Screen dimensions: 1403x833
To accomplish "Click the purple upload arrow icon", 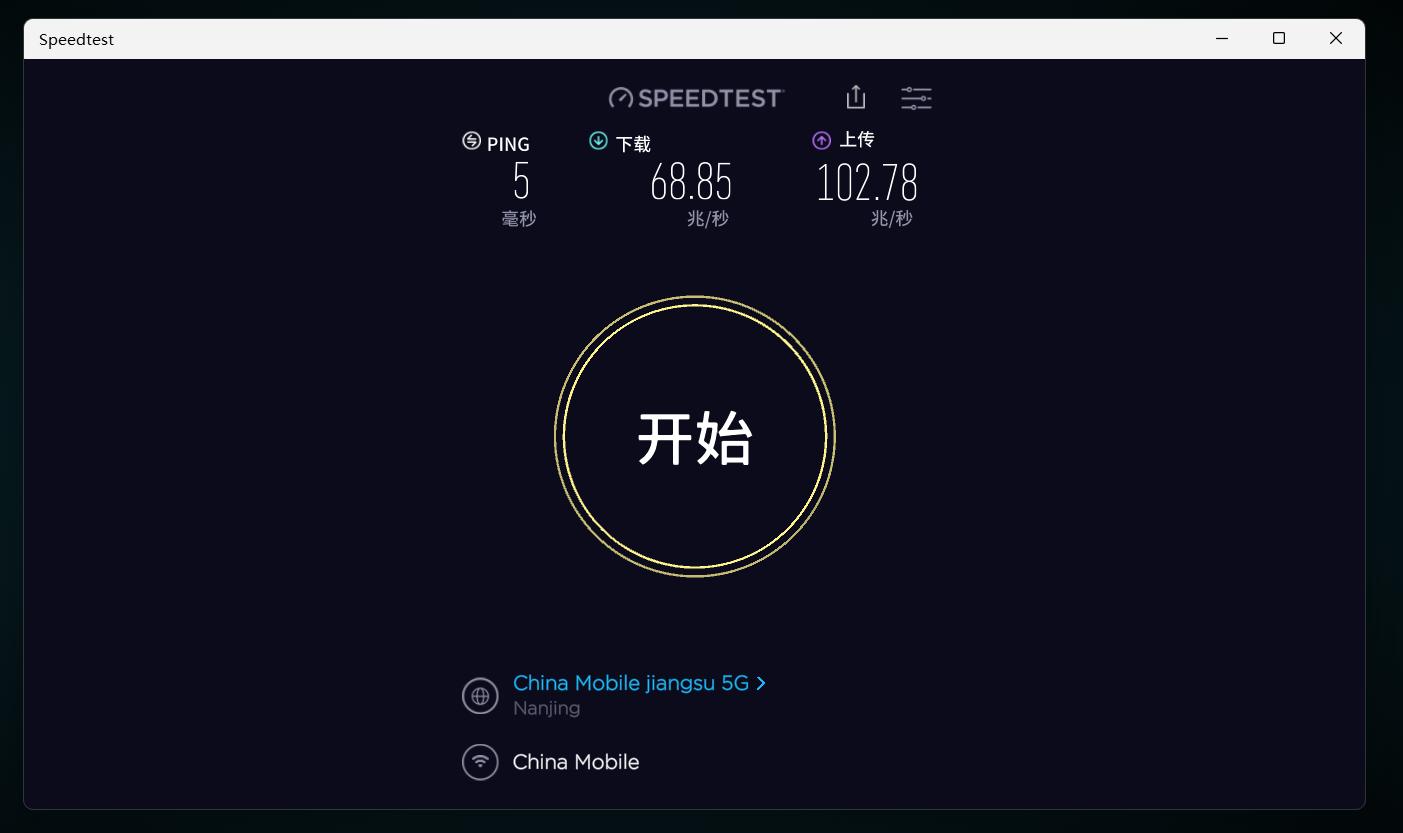I will [822, 140].
